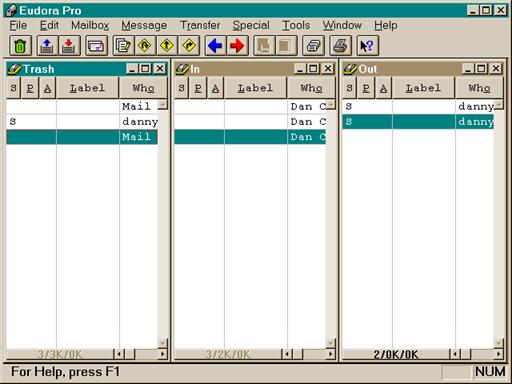Screen dimensions: 512x384
Task: Maximize the Trash mailbox window
Action: tap(145, 69)
